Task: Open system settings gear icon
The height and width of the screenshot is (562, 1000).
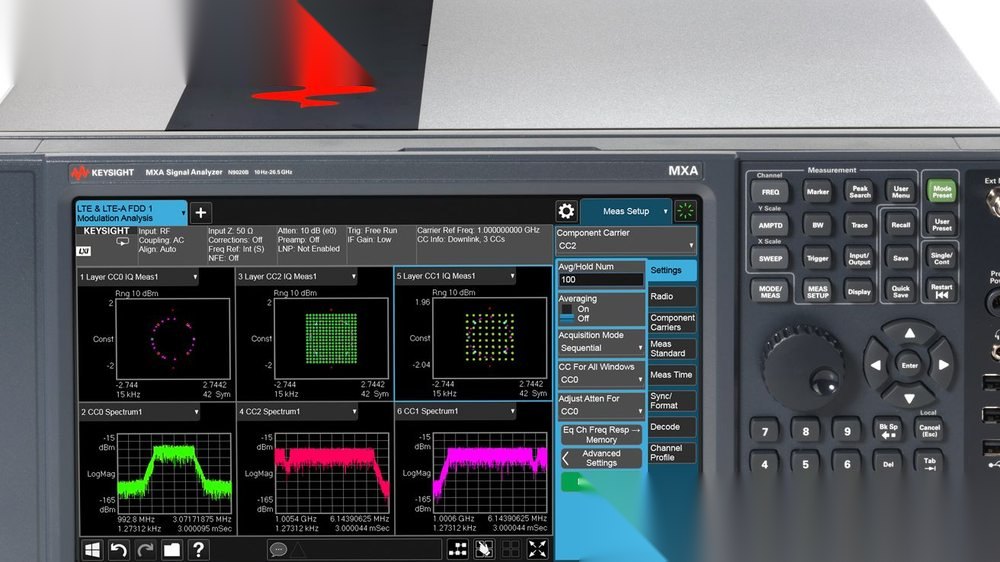Action: [566, 211]
